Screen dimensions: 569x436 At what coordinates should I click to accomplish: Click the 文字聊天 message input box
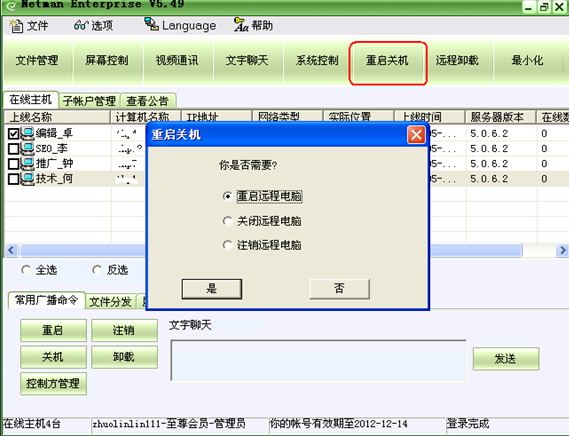pos(319,360)
